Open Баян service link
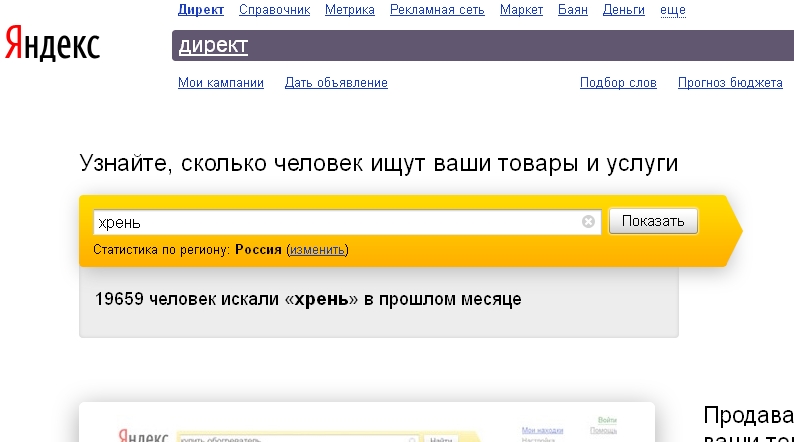Viewport: 794px width, 442px height. pyautogui.click(x=573, y=10)
